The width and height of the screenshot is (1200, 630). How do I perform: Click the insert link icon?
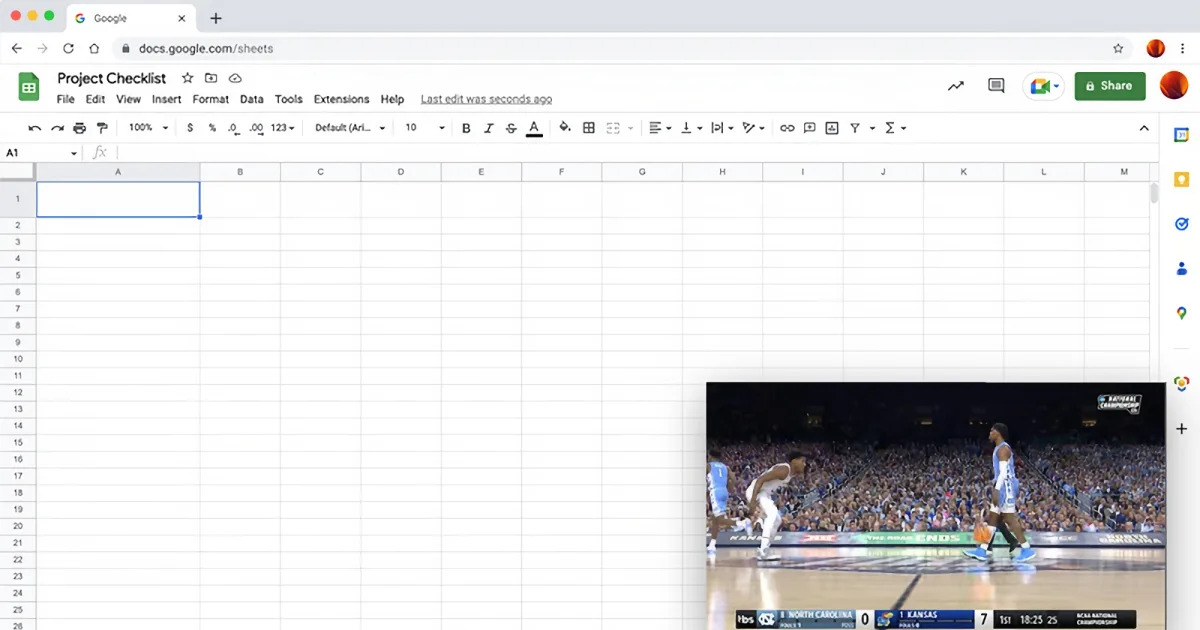[x=787, y=128]
